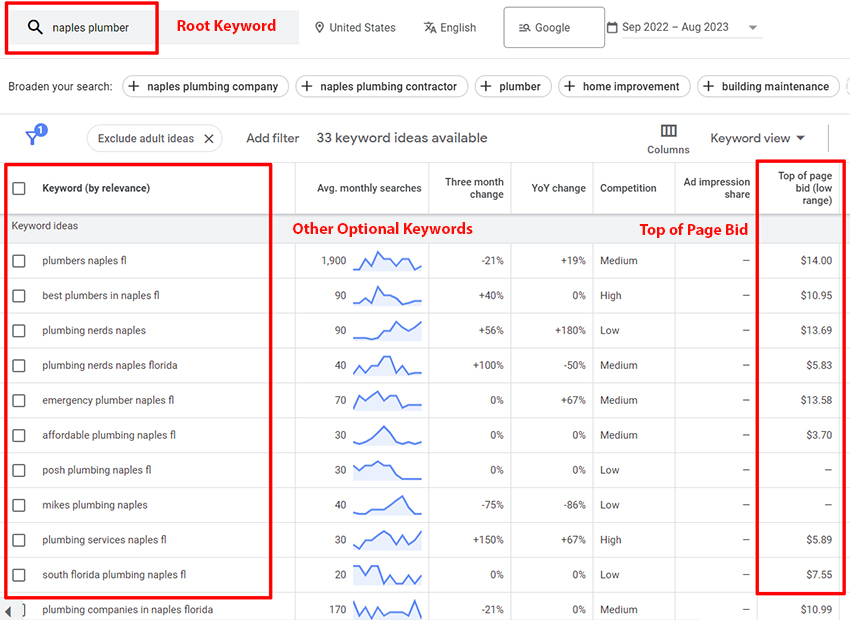Screen dimensions: 850x620
Task: Click the calendar icon by date range
Action: (612, 27)
